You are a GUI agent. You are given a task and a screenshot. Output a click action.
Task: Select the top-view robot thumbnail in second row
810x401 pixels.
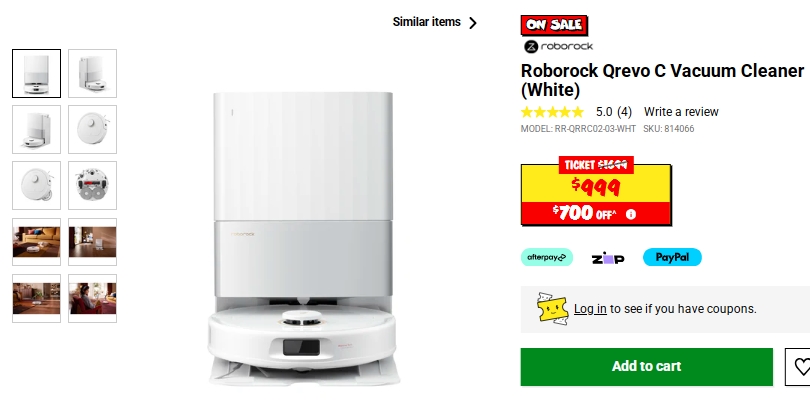(92, 129)
